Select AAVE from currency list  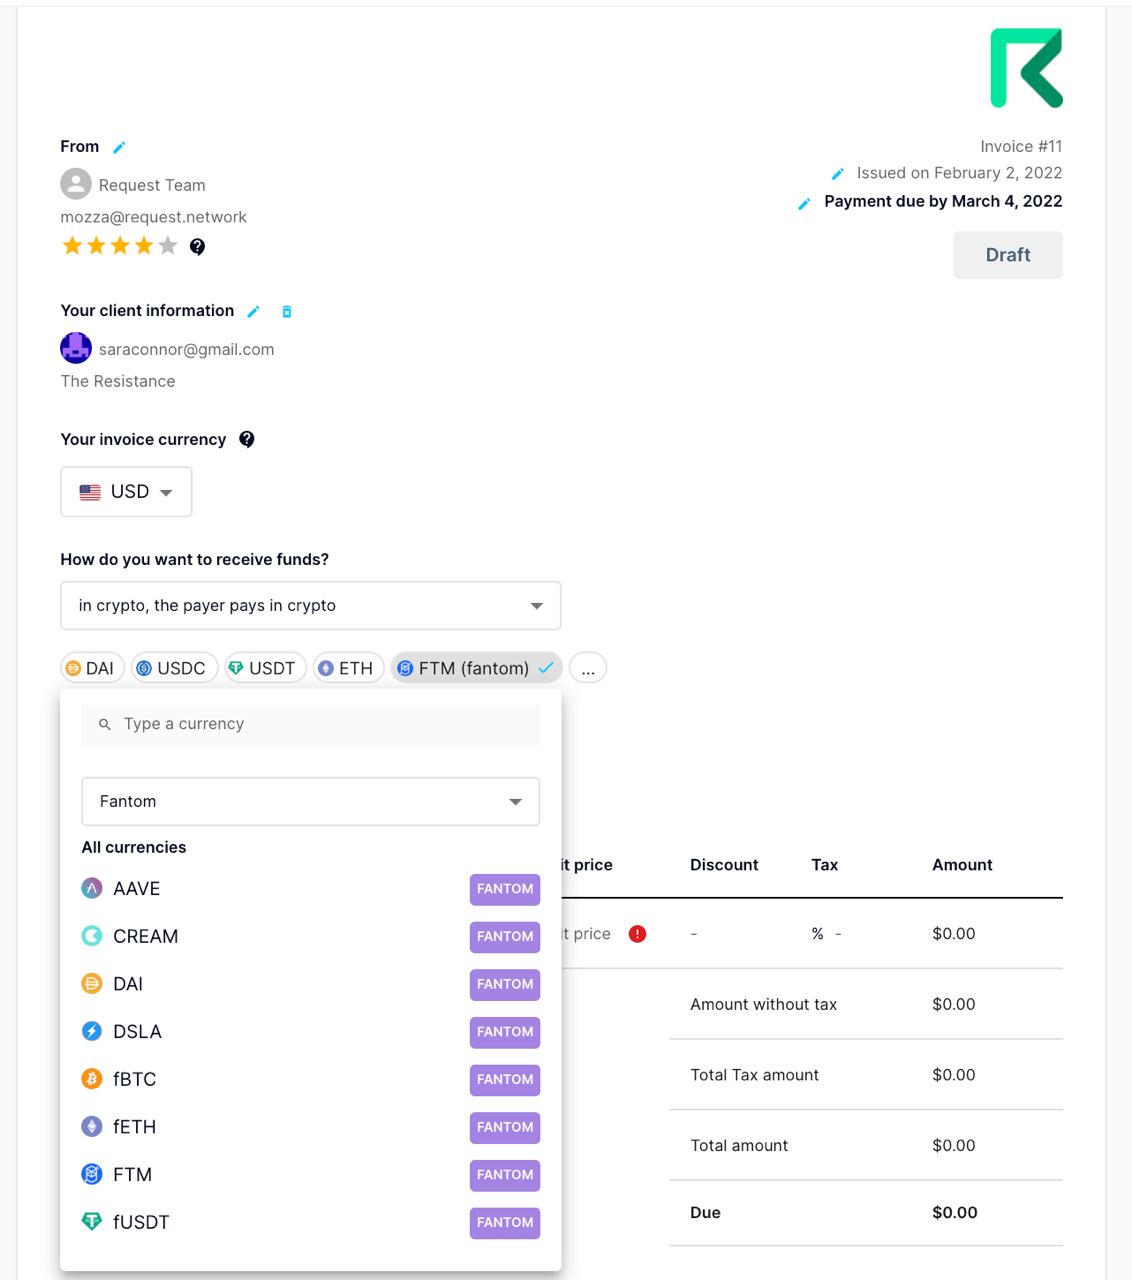[x=311, y=889]
